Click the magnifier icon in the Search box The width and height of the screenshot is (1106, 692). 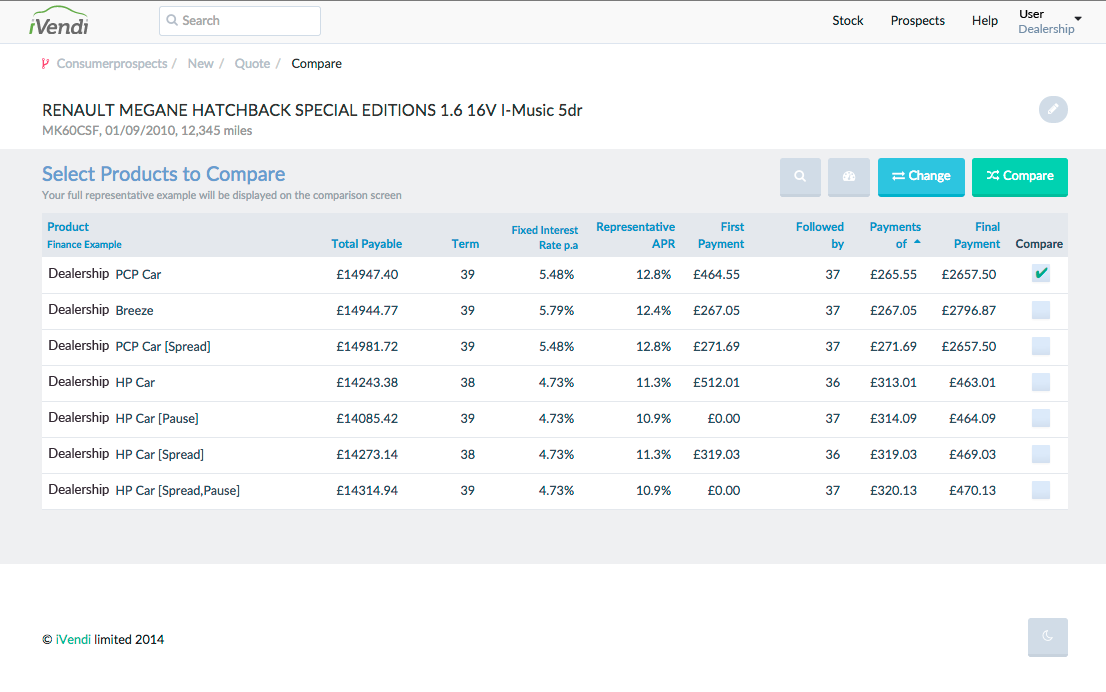pyautogui.click(x=172, y=20)
